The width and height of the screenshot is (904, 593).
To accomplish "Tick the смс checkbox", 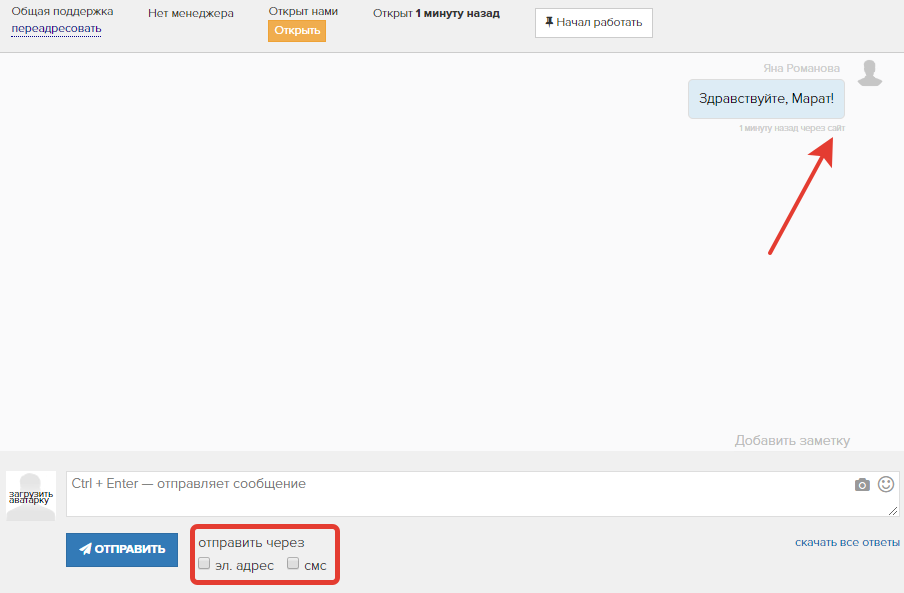I will [x=293, y=564].
